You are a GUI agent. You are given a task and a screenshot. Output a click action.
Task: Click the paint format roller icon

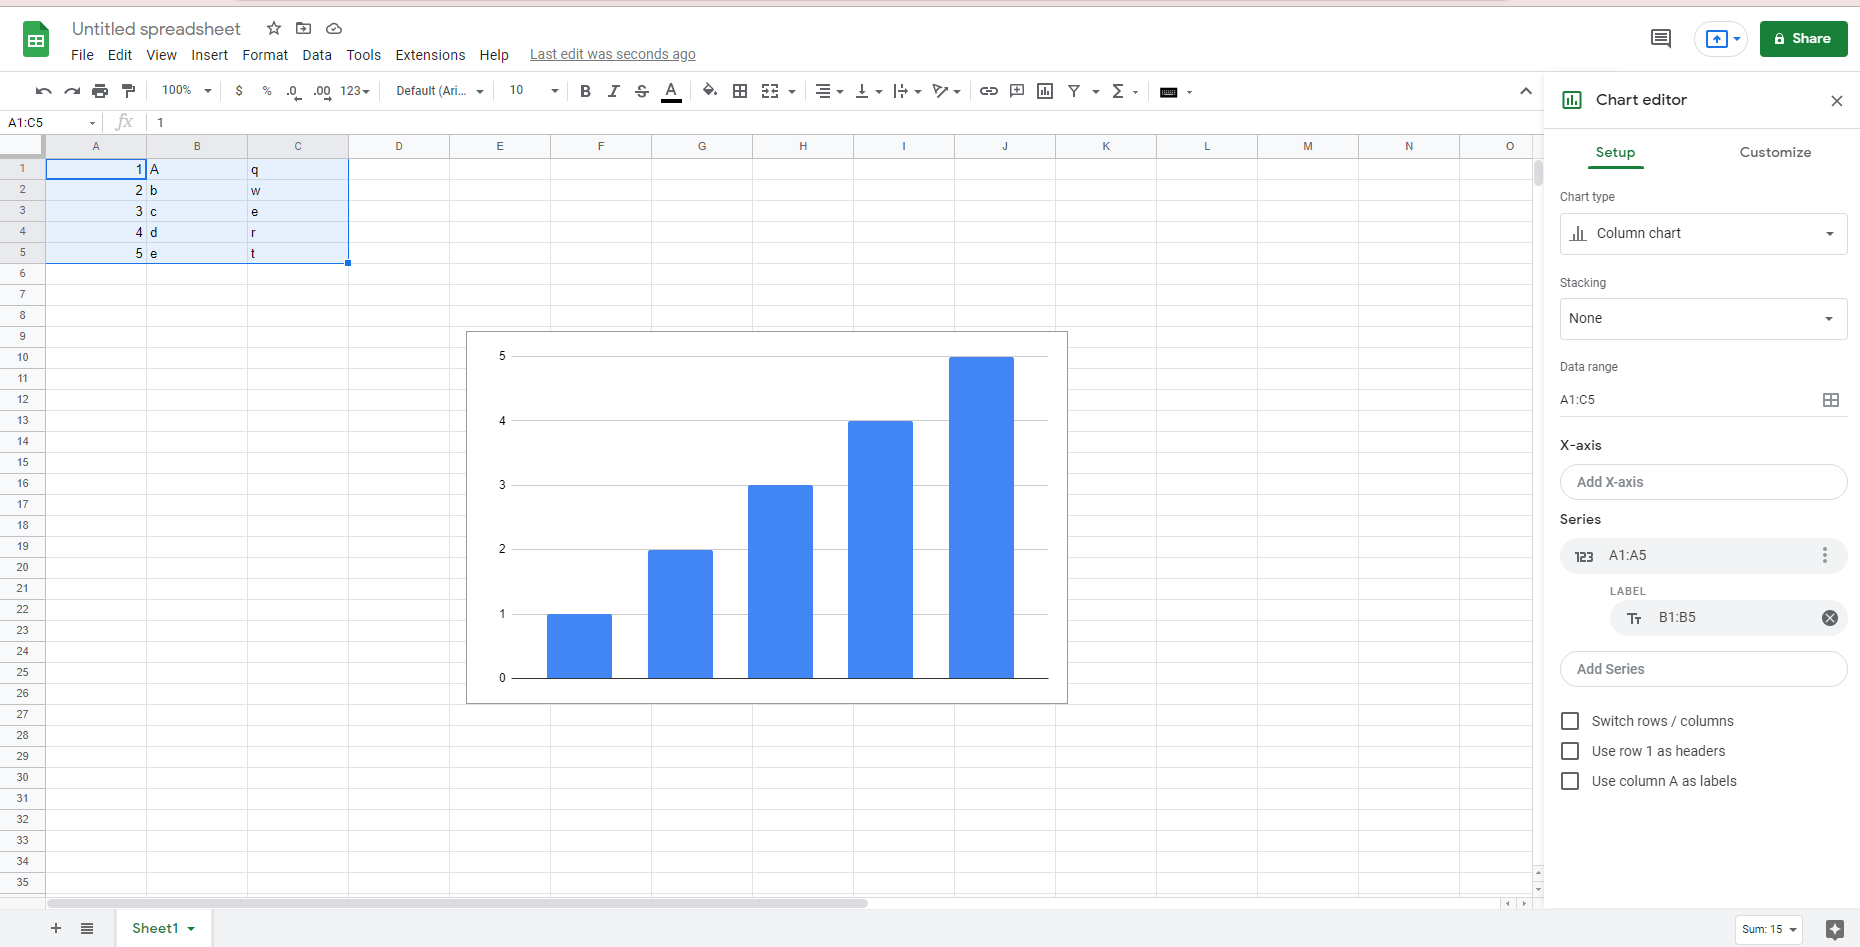pyautogui.click(x=128, y=91)
